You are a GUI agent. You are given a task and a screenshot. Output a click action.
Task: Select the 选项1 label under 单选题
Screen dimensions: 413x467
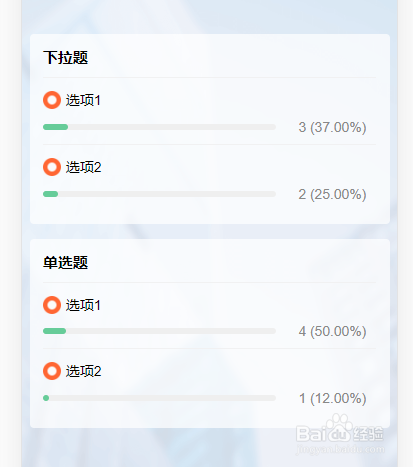point(83,305)
